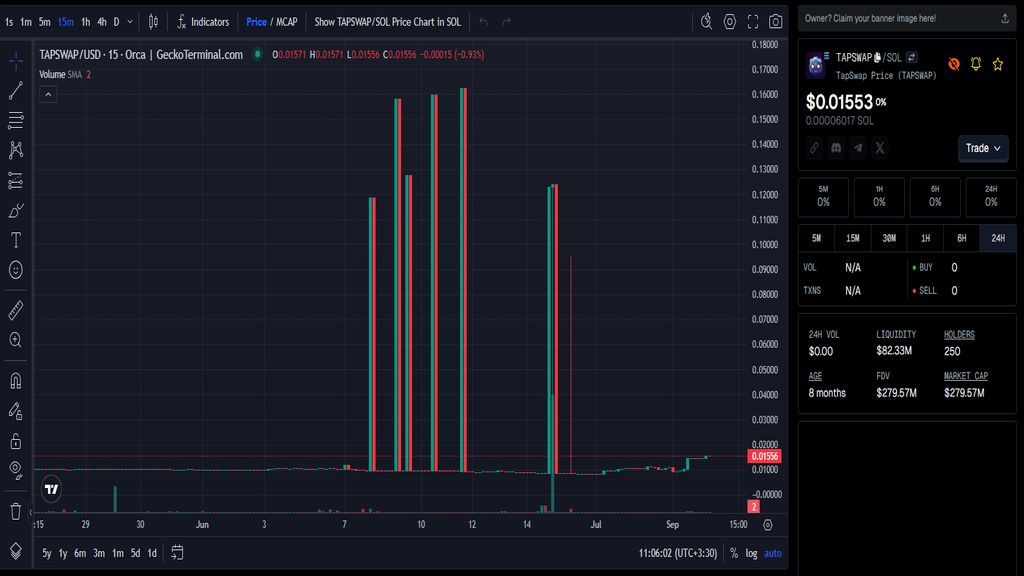The height and width of the screenshot is (576, 1024).
Task: Select the ruler measure tool
Action: (x=16, y=310)
